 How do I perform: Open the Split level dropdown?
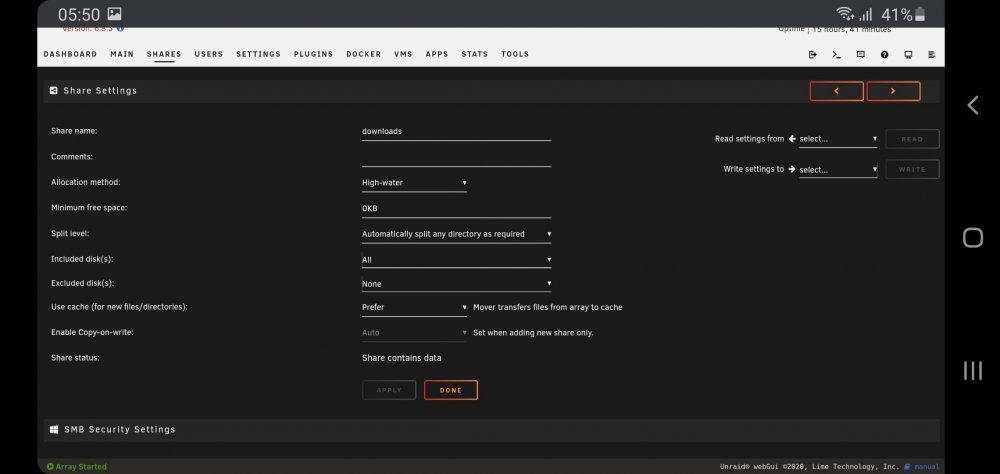[457, 234]
